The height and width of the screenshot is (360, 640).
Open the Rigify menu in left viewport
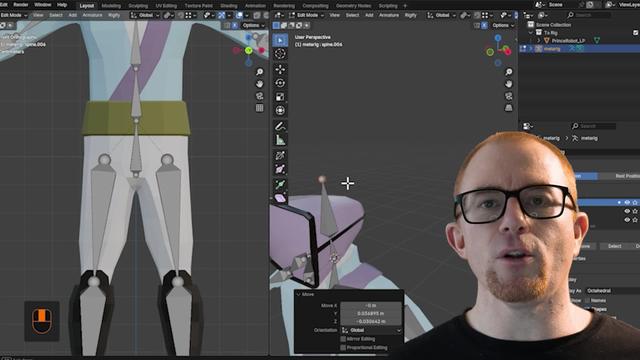[x=114, y=15]
